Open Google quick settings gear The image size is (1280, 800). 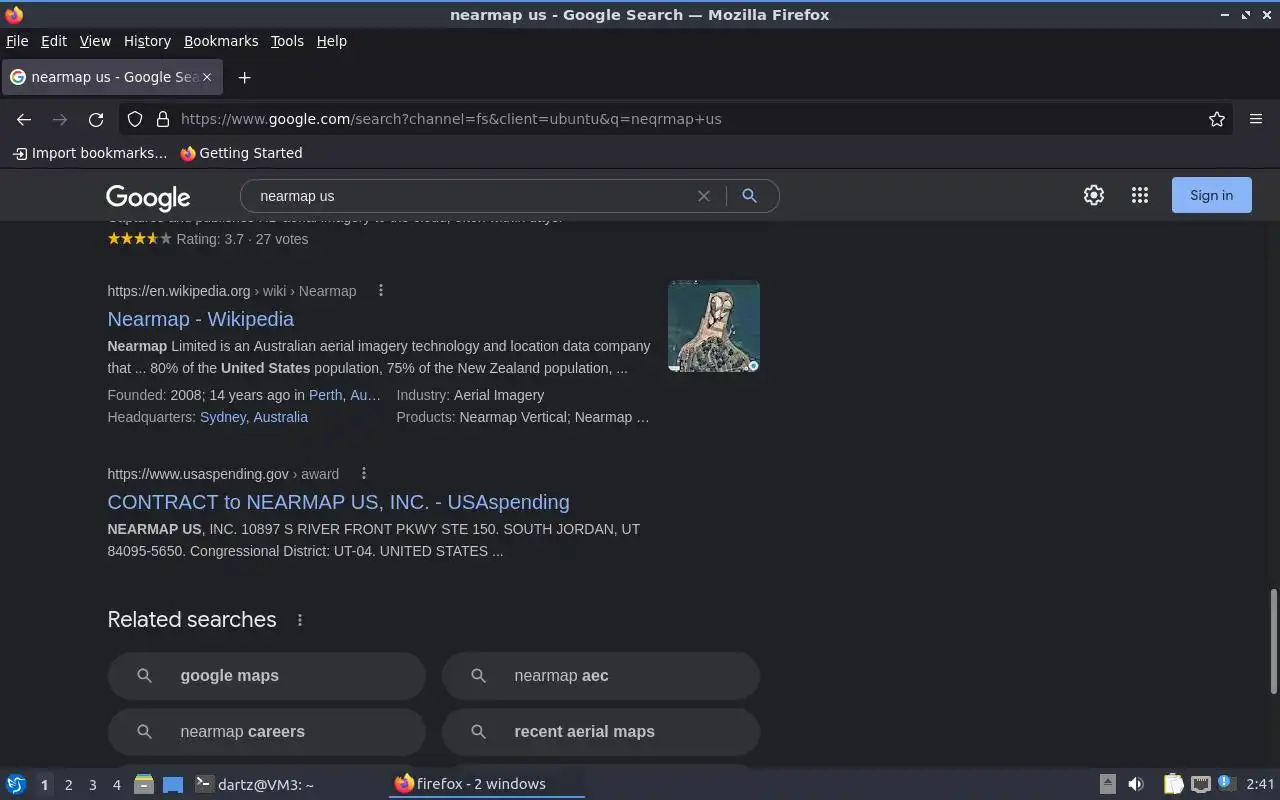[1094, 195]
